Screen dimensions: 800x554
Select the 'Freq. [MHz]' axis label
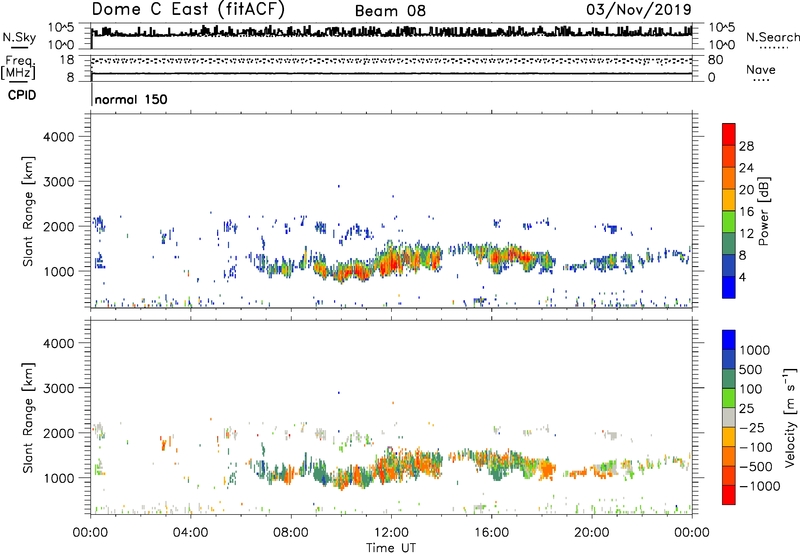click(x=18, y=67)
